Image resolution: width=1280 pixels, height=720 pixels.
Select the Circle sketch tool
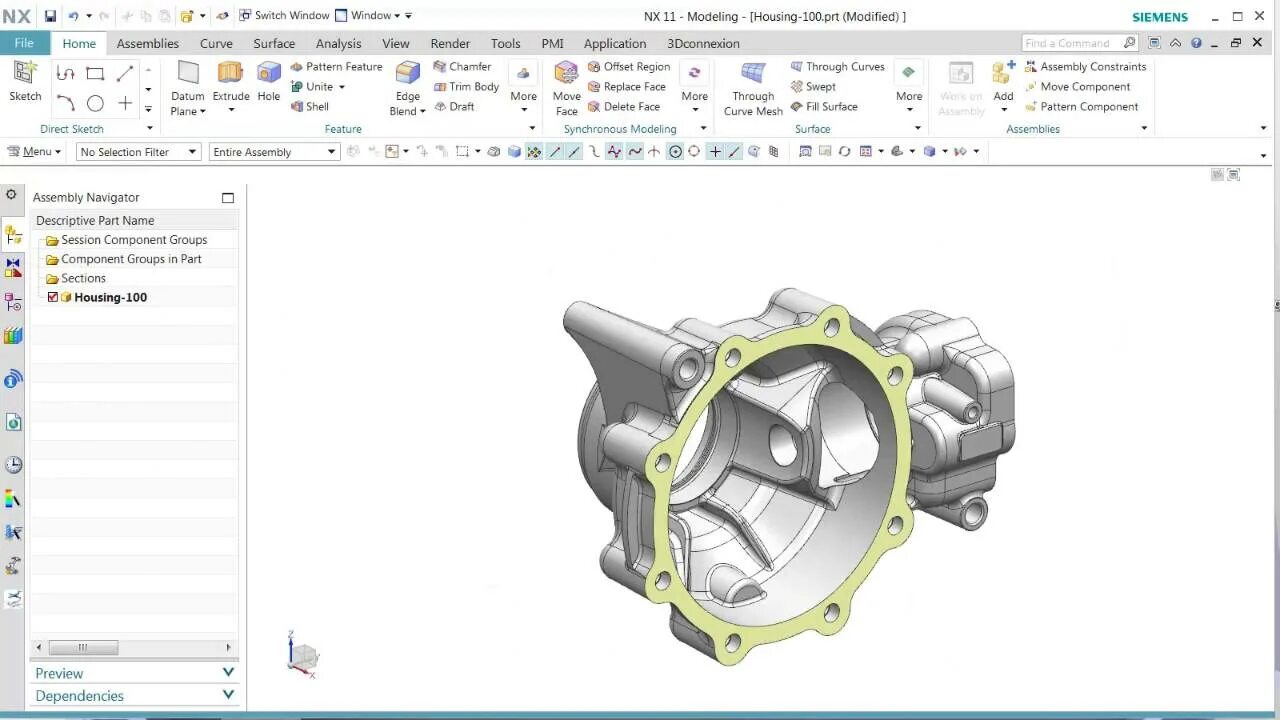(x=95, y=103)
